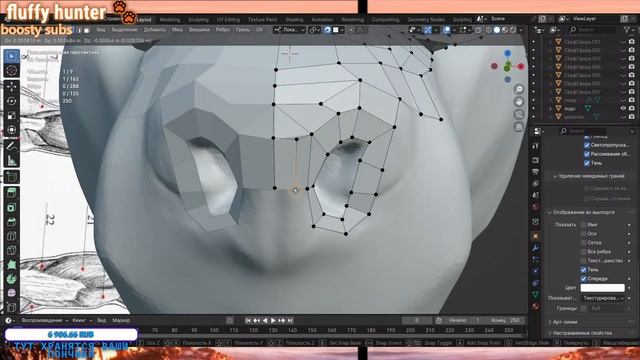Select the Knife tool
This screenshot has height=360, width=640.
(11, 251)
